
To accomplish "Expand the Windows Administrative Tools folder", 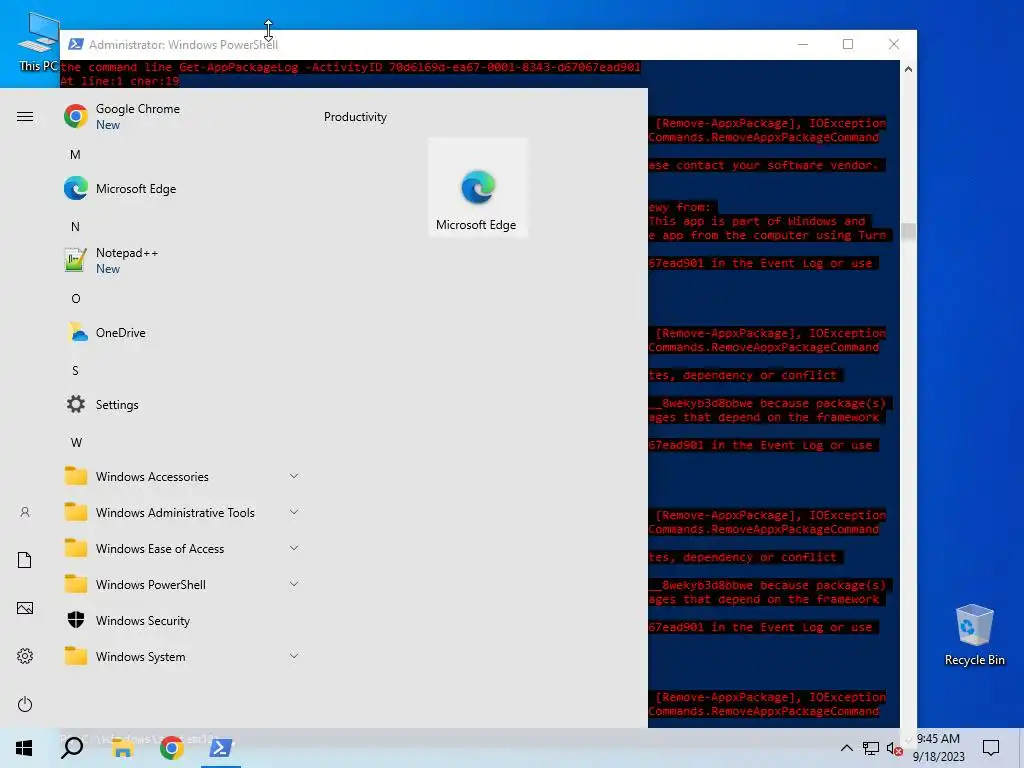I will (183, 513).
